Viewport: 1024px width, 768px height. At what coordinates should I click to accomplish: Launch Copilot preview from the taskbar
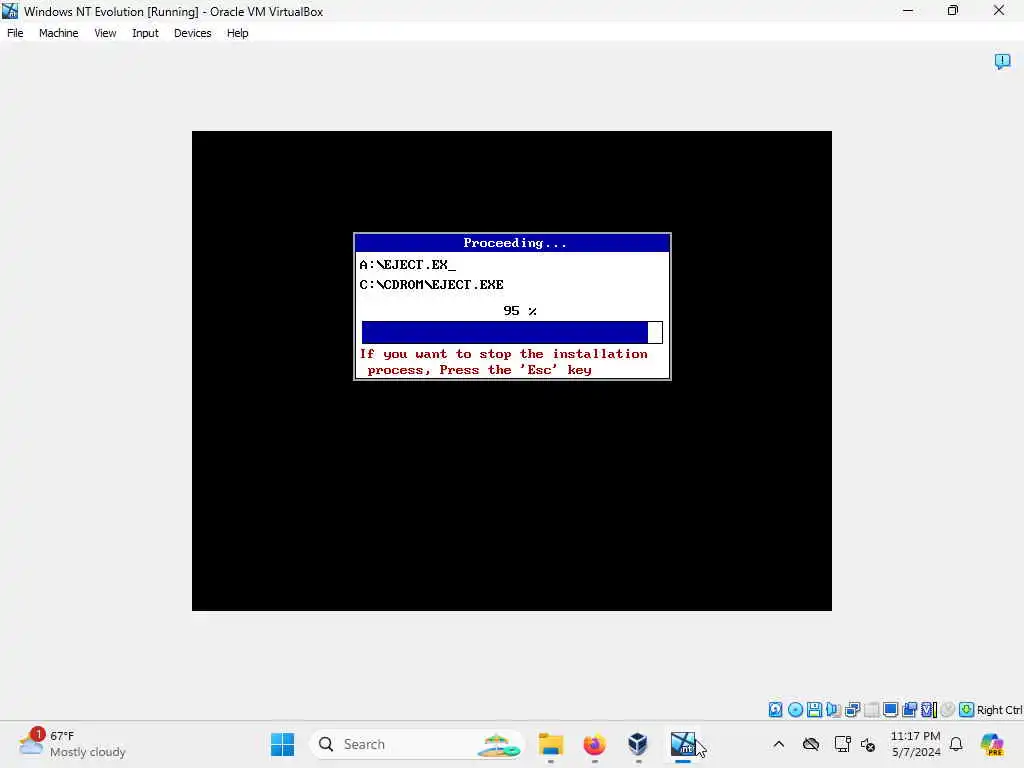992,744
